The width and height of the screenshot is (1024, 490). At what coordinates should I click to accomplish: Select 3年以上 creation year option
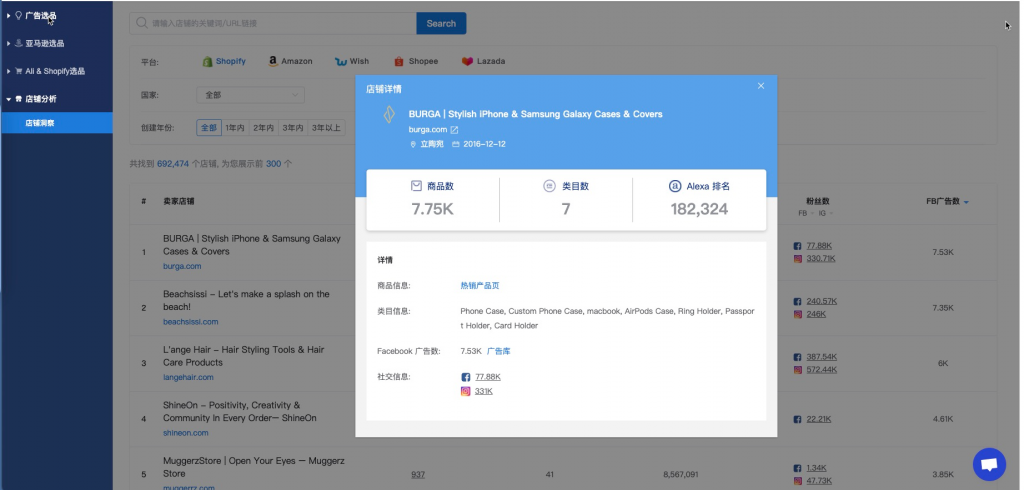[x=326, y=128]
